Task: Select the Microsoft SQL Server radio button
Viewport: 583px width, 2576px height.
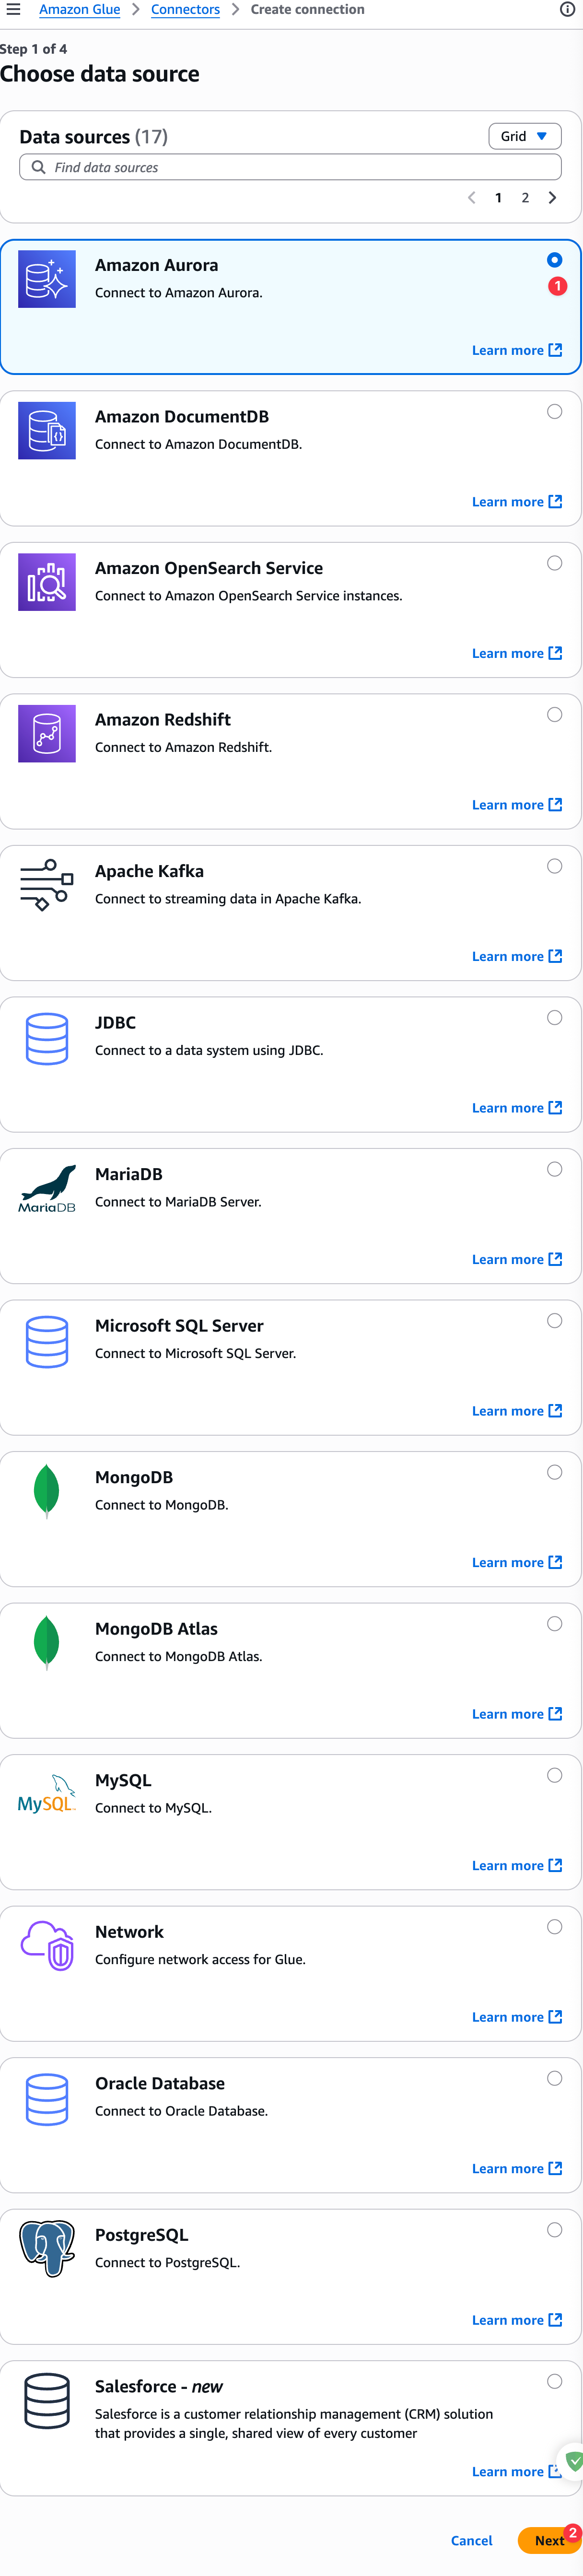Action: 555,1321
